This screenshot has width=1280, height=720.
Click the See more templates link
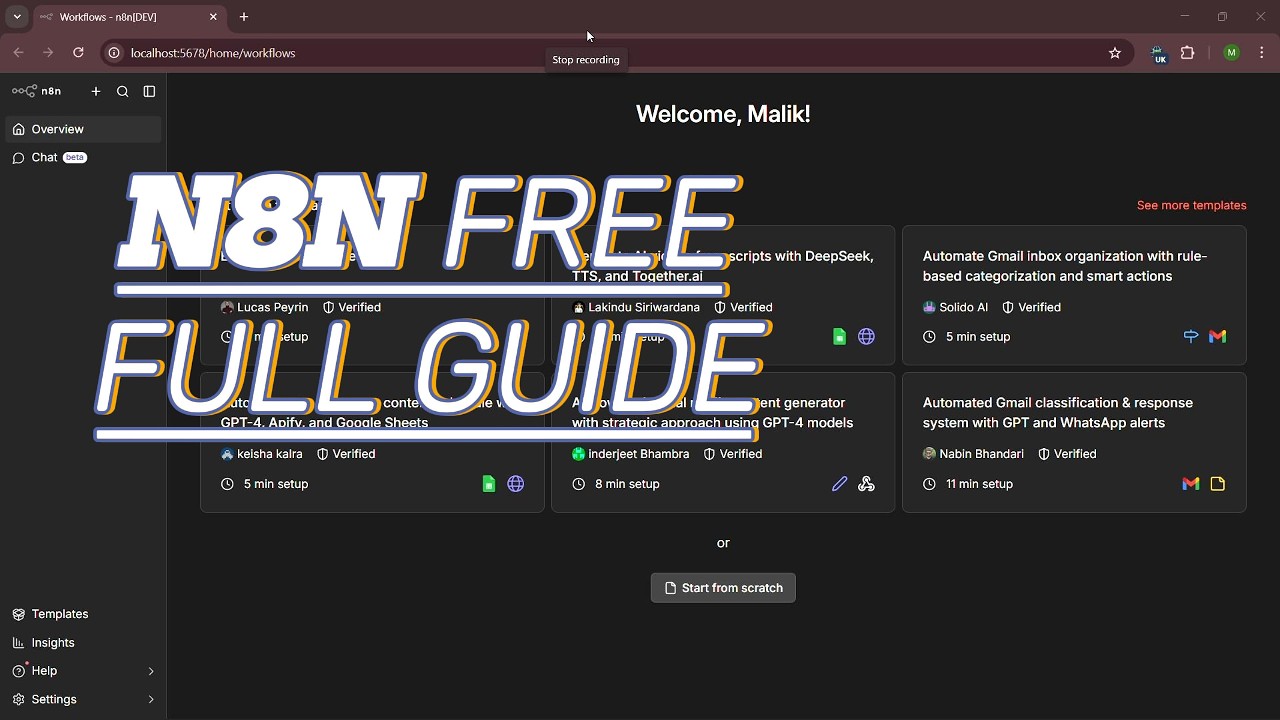[1191, 205]
